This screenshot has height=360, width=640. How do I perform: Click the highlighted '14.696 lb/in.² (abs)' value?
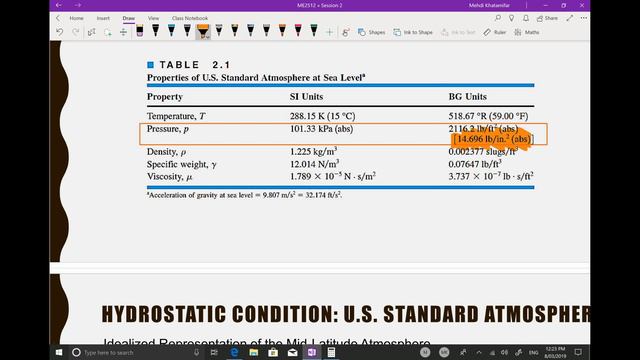pos(493,139)
